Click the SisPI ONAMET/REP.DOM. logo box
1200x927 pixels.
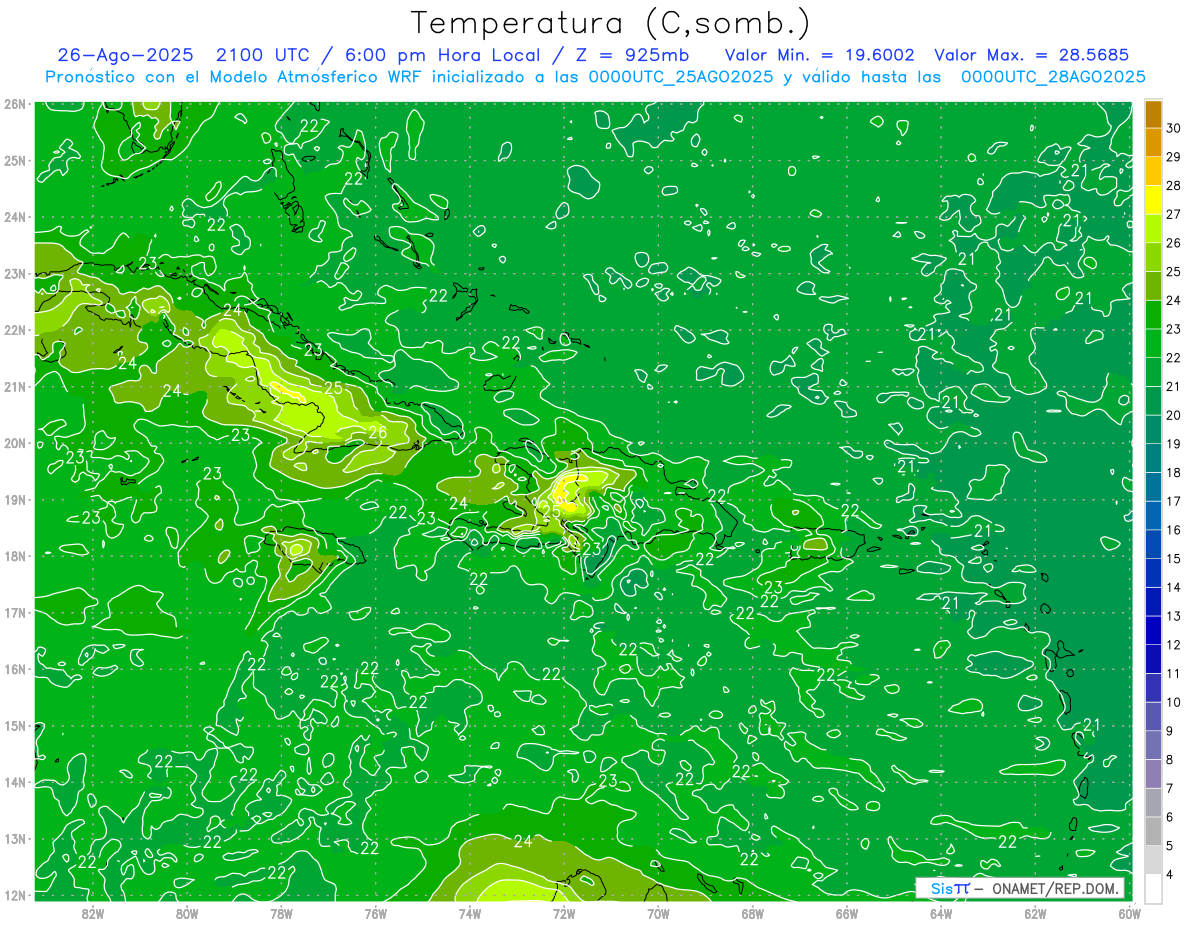(x=1020, y=888)
